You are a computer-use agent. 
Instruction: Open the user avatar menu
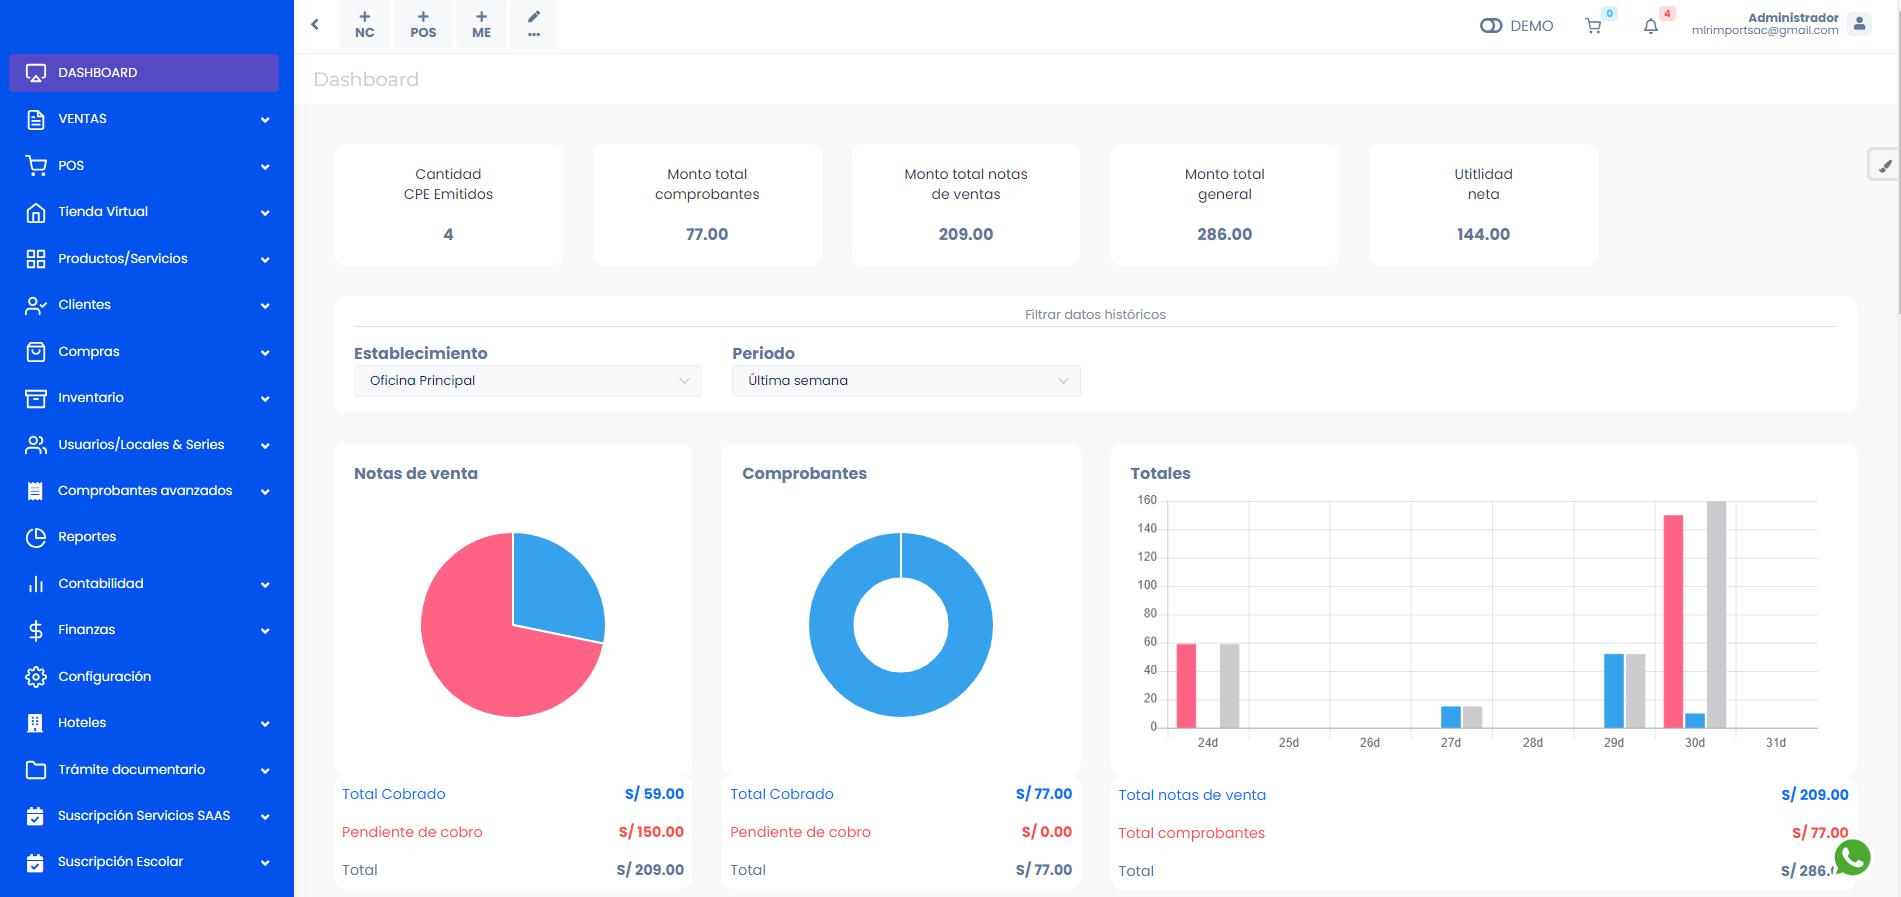click(x=1860, y=24)
